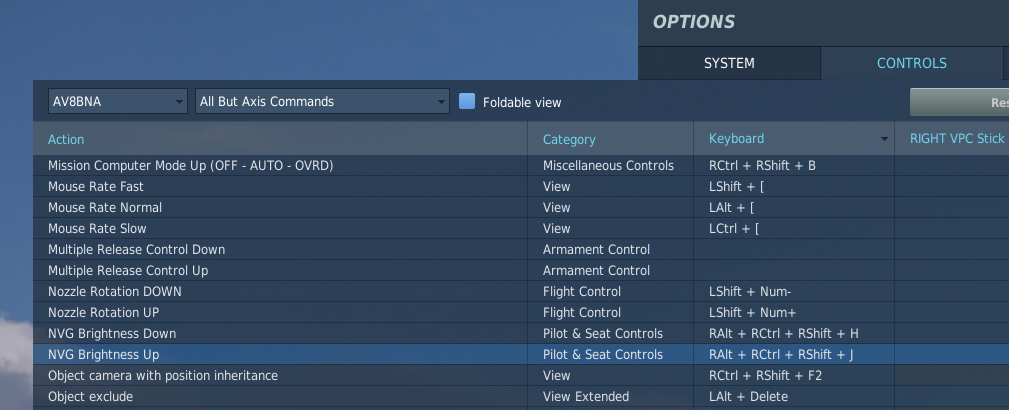
Task: Select Object exclude keyboard binding cell
Action: [793, 397]
